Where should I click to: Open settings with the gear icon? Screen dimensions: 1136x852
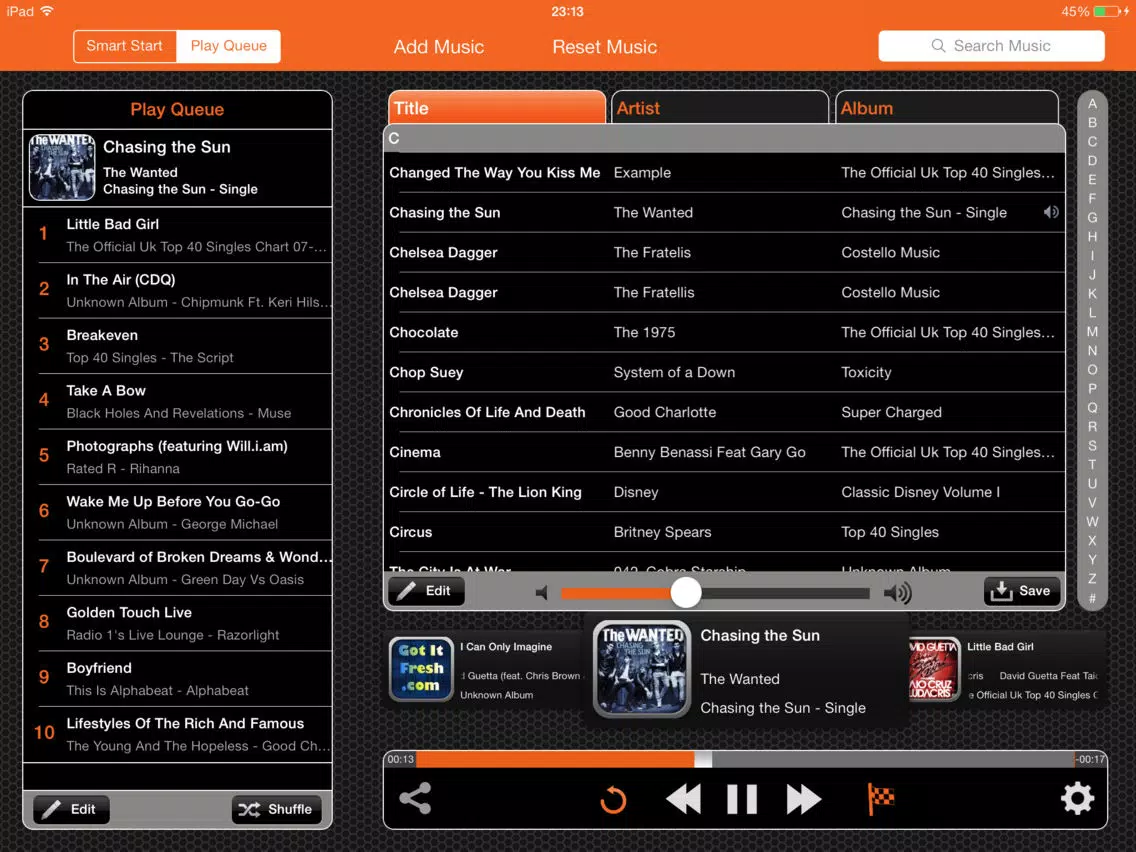coord(1077,798)
